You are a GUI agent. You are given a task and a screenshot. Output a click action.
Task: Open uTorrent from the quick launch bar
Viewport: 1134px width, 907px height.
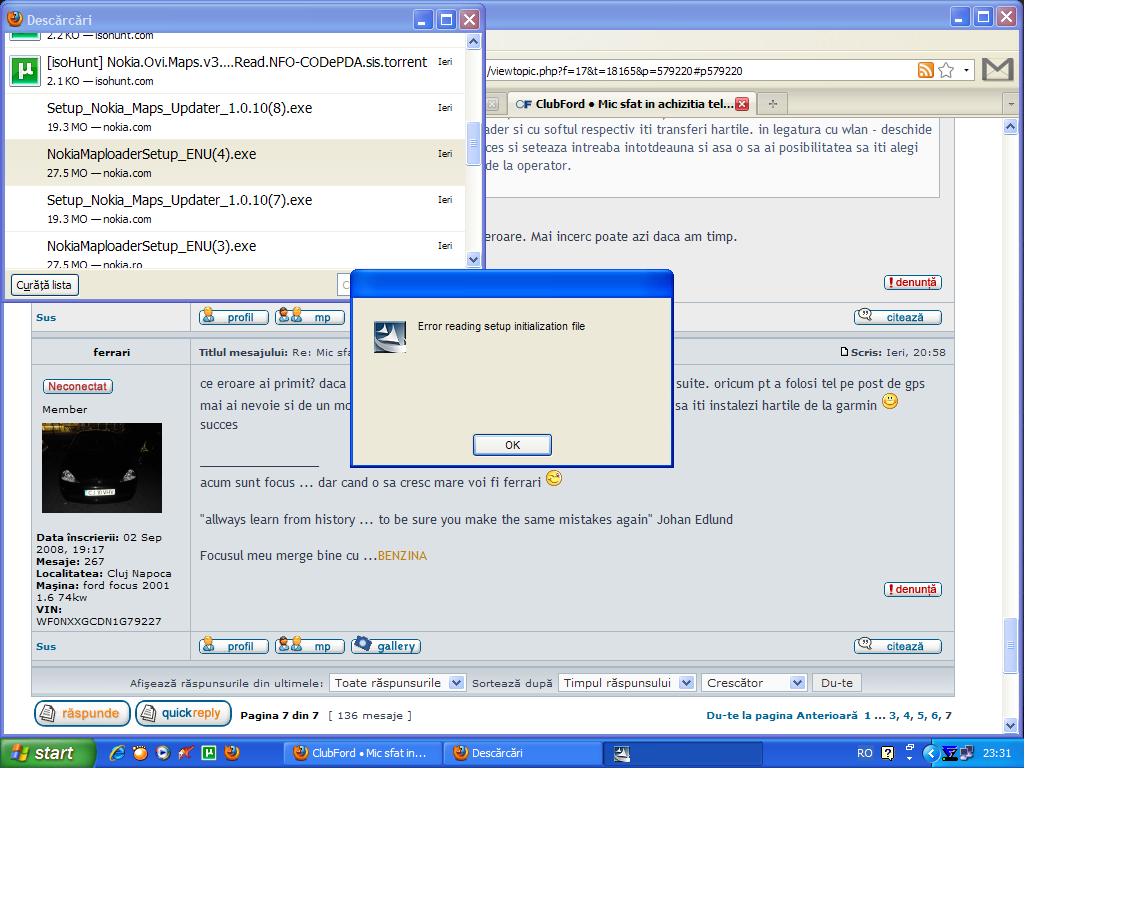tap(209, 753)
